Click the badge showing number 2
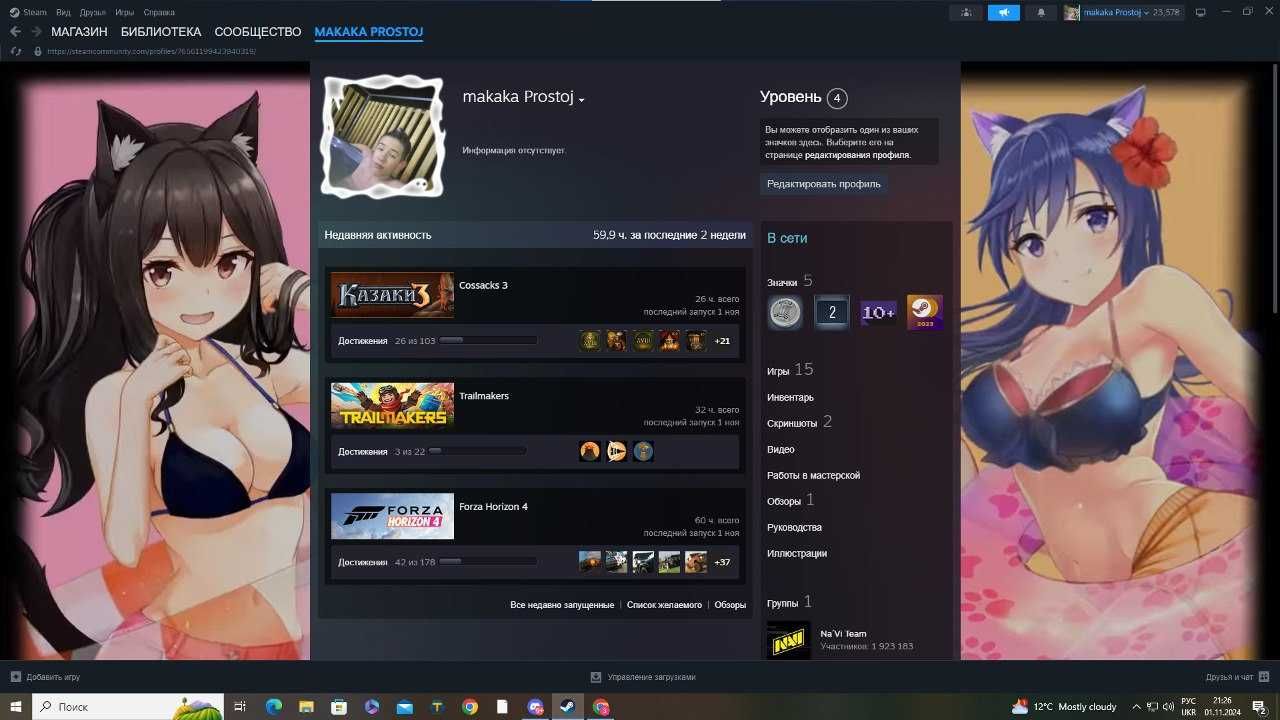 coord(832,313)
